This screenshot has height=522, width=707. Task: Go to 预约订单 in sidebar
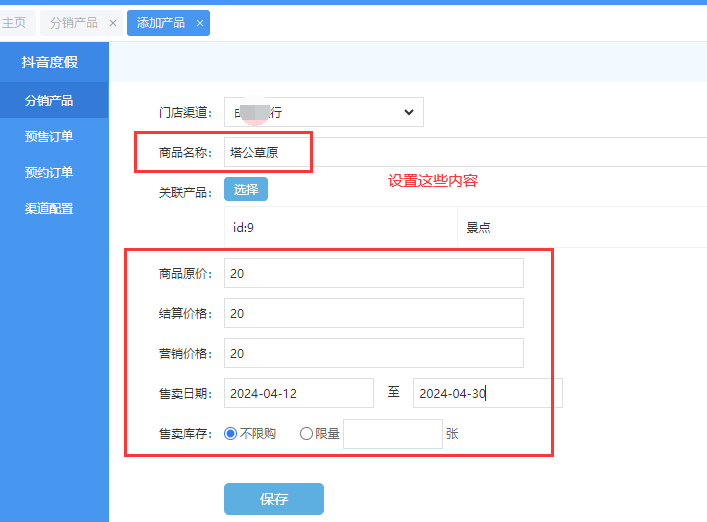point(49,172)
